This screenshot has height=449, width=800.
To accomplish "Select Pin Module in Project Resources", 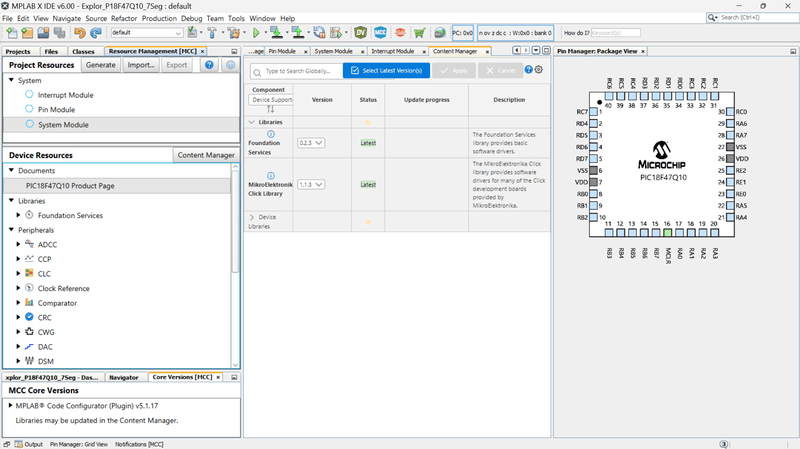I will tap(56, 110).
